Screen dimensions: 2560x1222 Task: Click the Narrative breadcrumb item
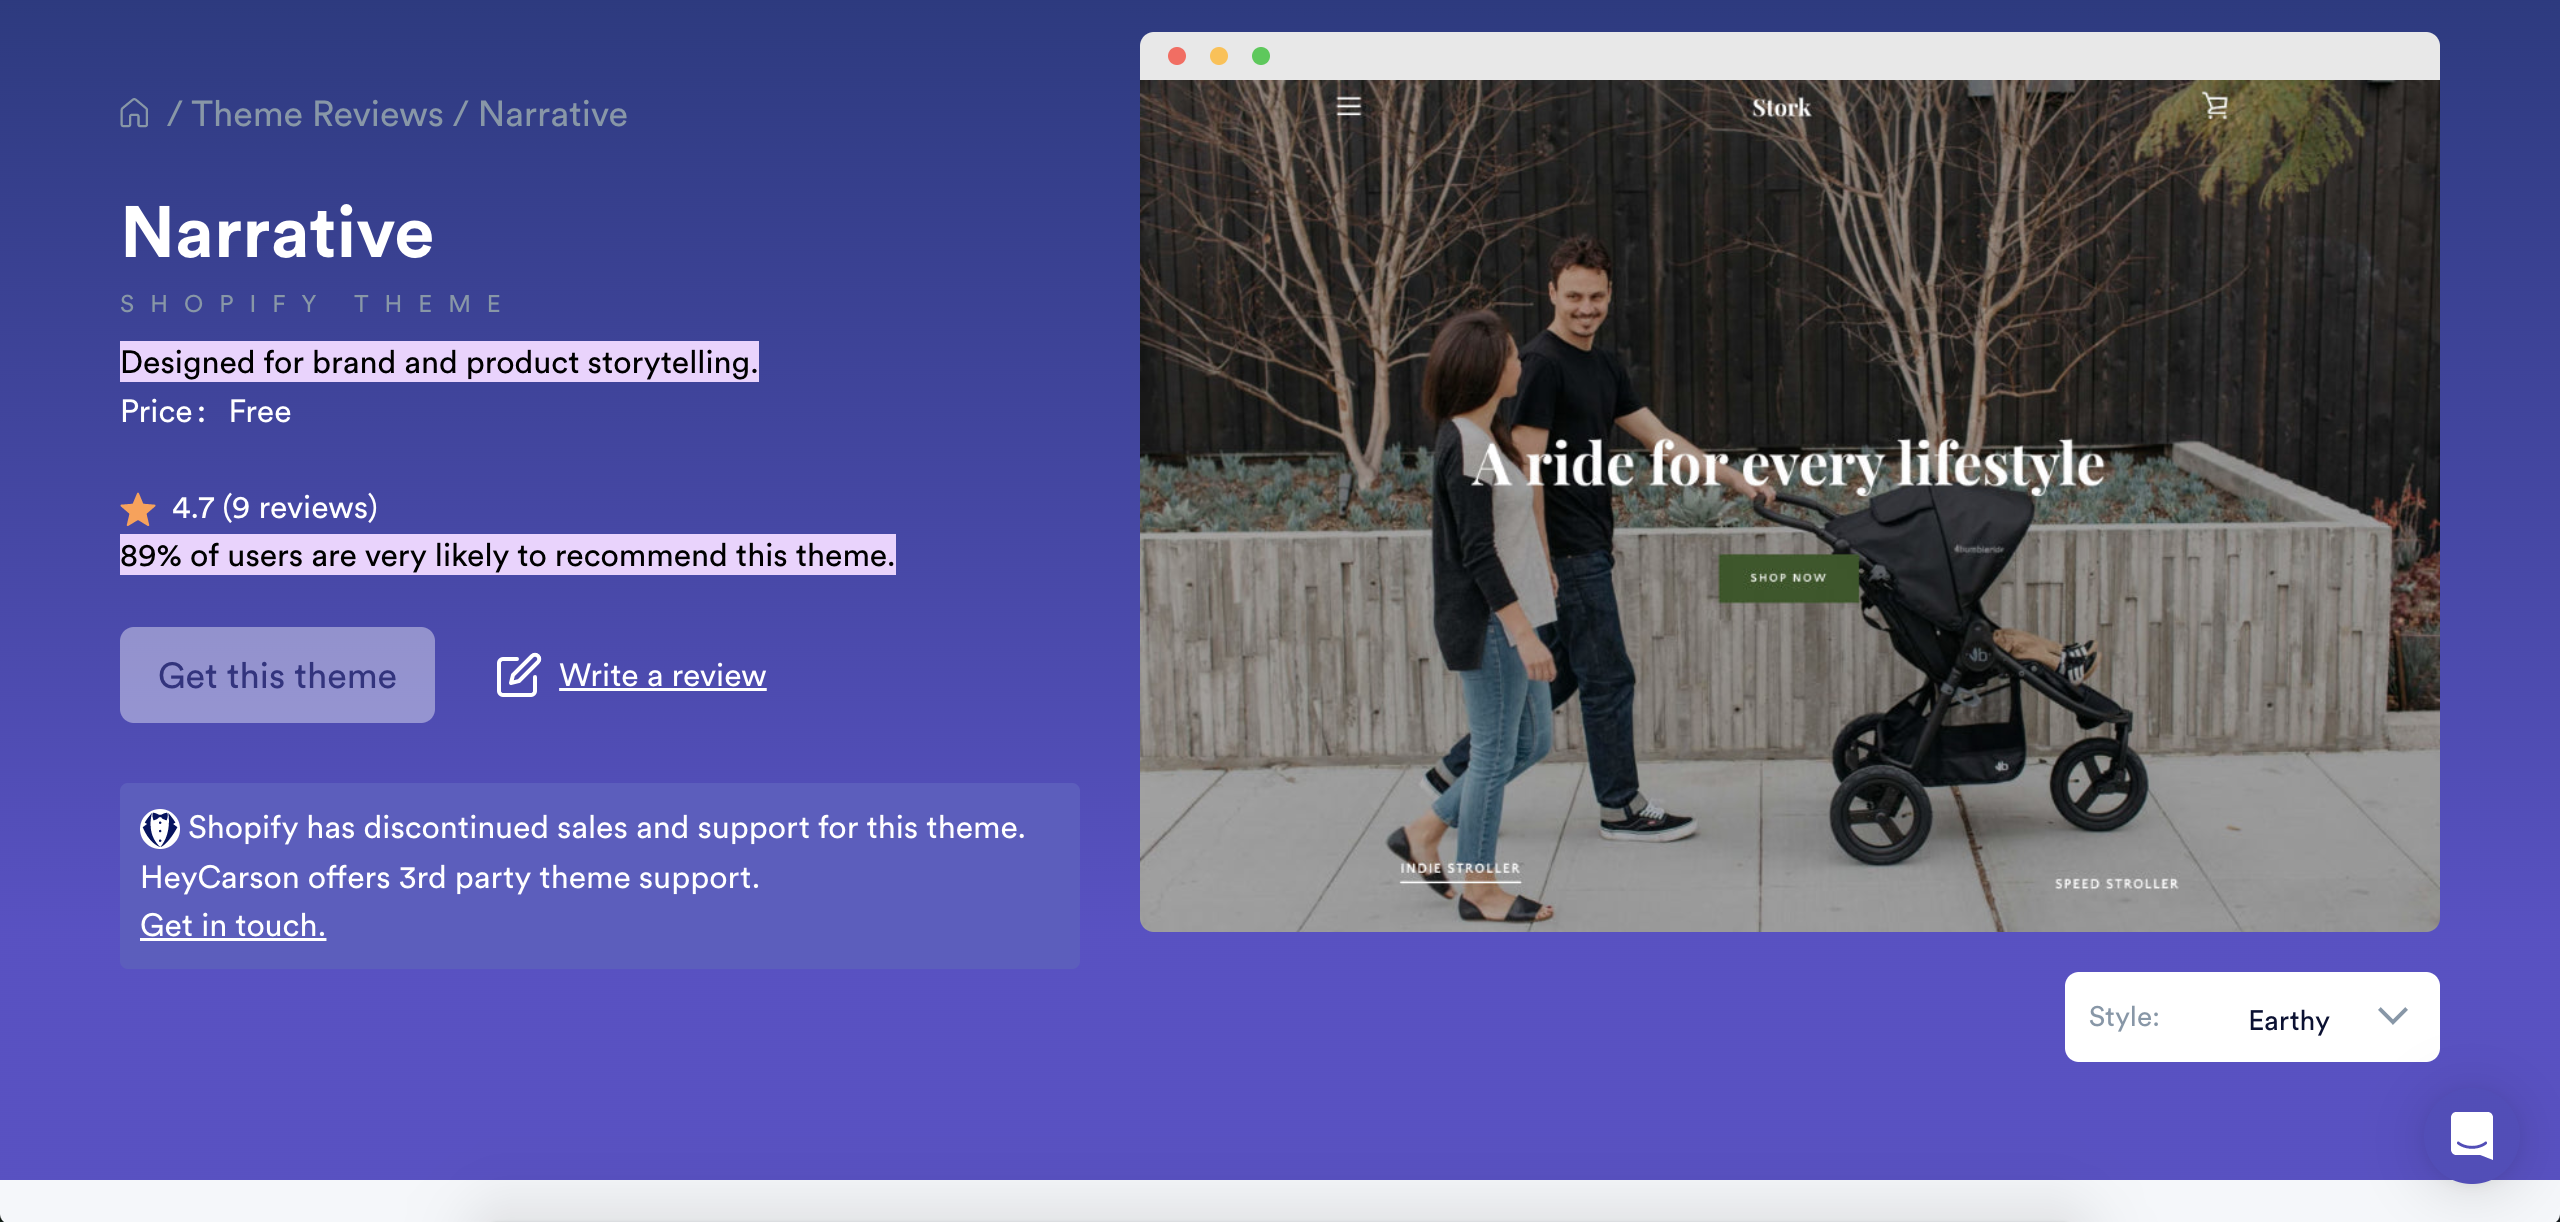pos(552,114)
